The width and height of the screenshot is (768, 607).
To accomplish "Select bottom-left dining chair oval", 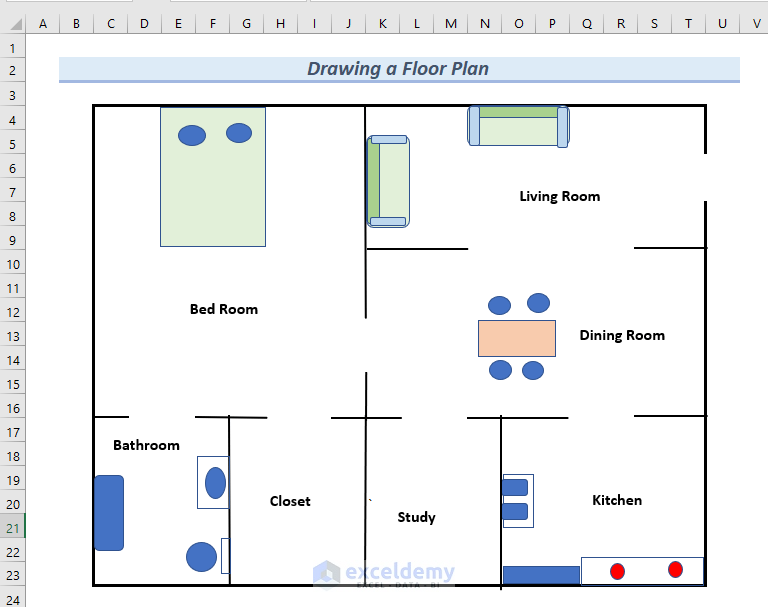I will (x=500, y=370).
